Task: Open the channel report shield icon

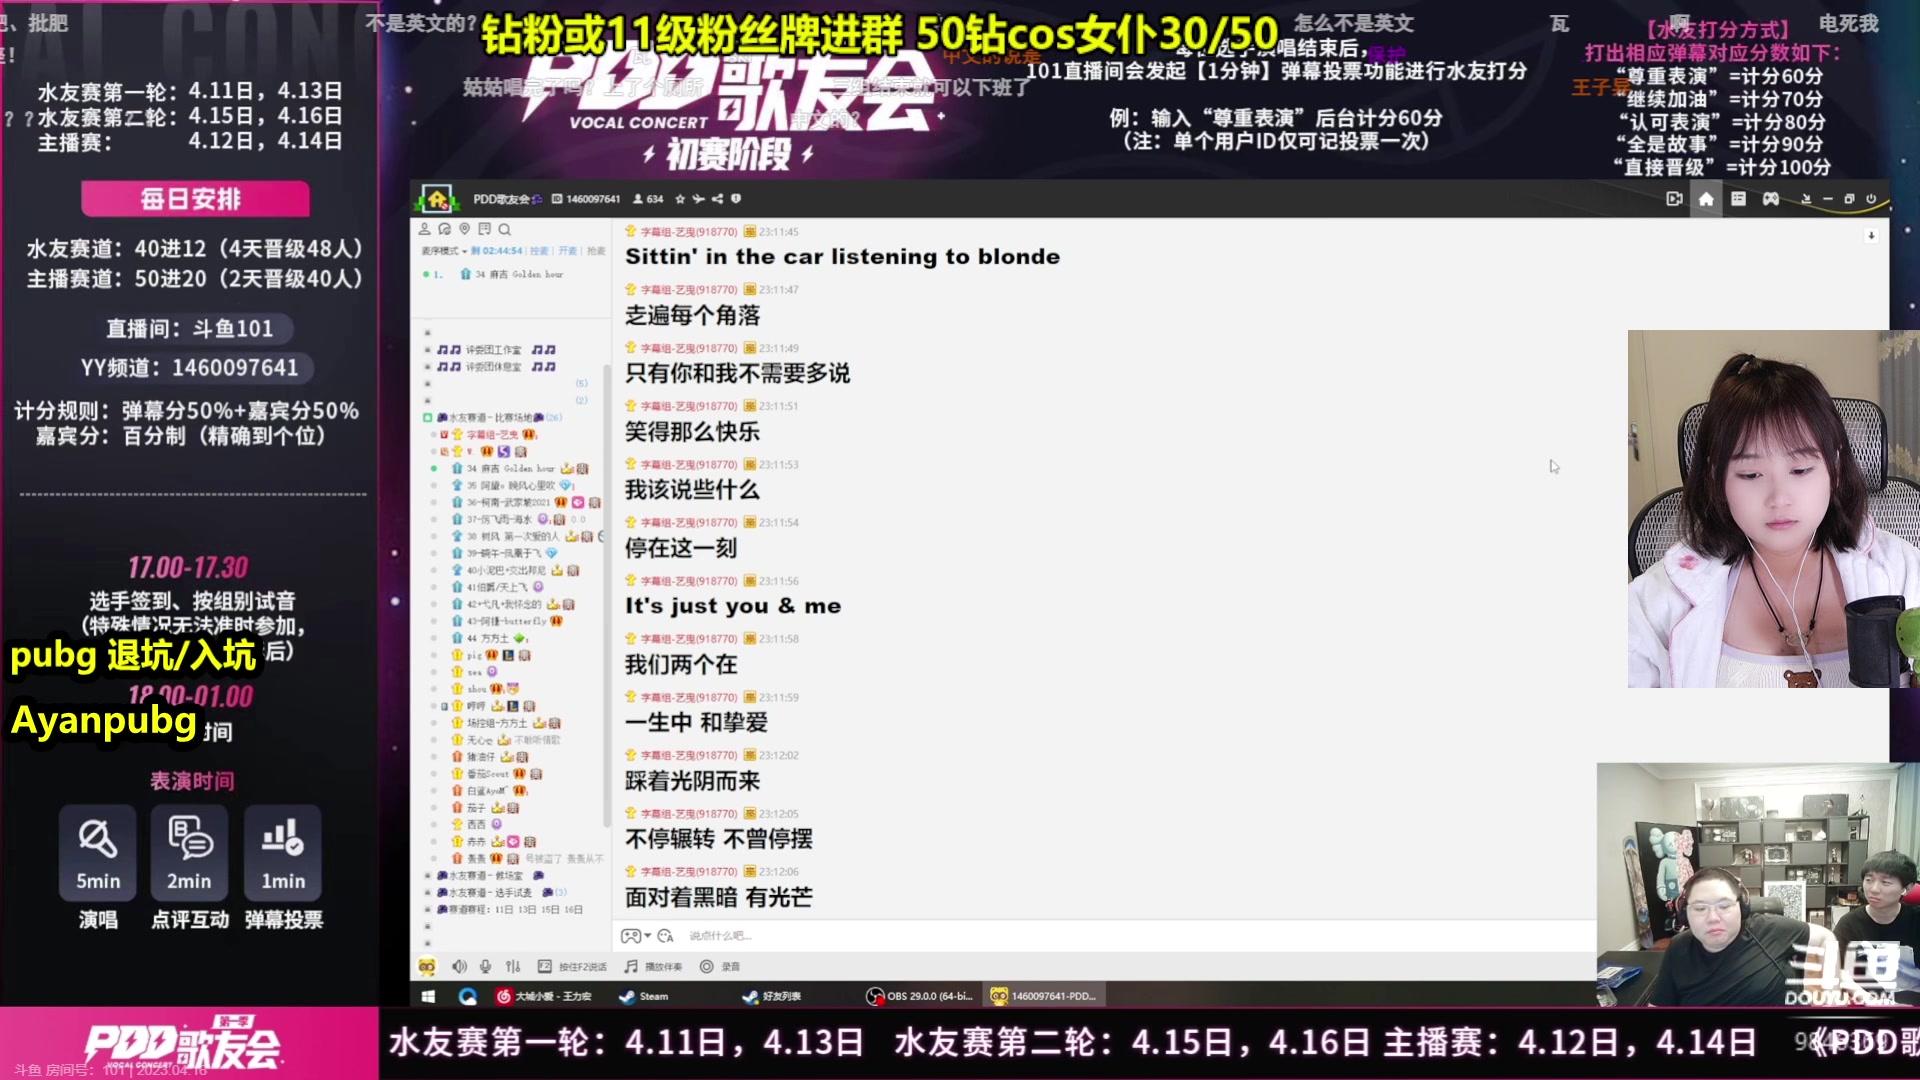Action: click(736, 199)
